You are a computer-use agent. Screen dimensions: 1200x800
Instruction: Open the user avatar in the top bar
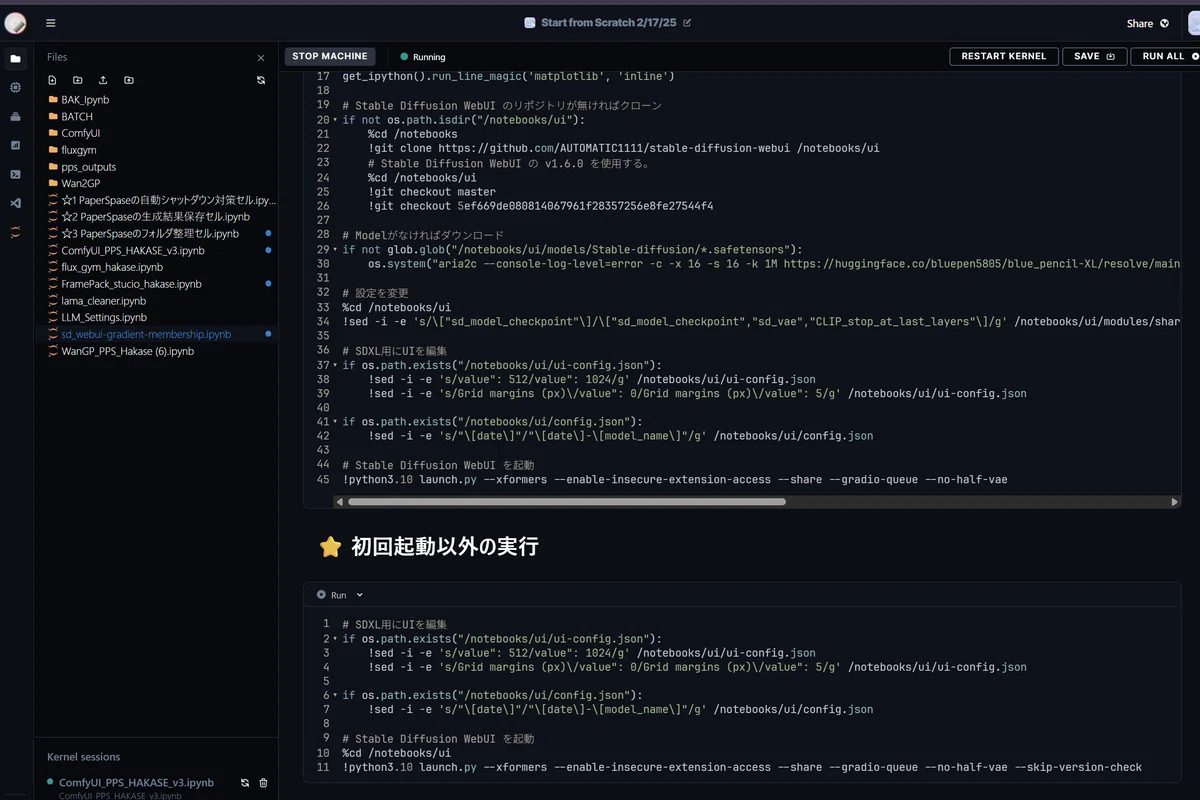(x=1194, y=23)
